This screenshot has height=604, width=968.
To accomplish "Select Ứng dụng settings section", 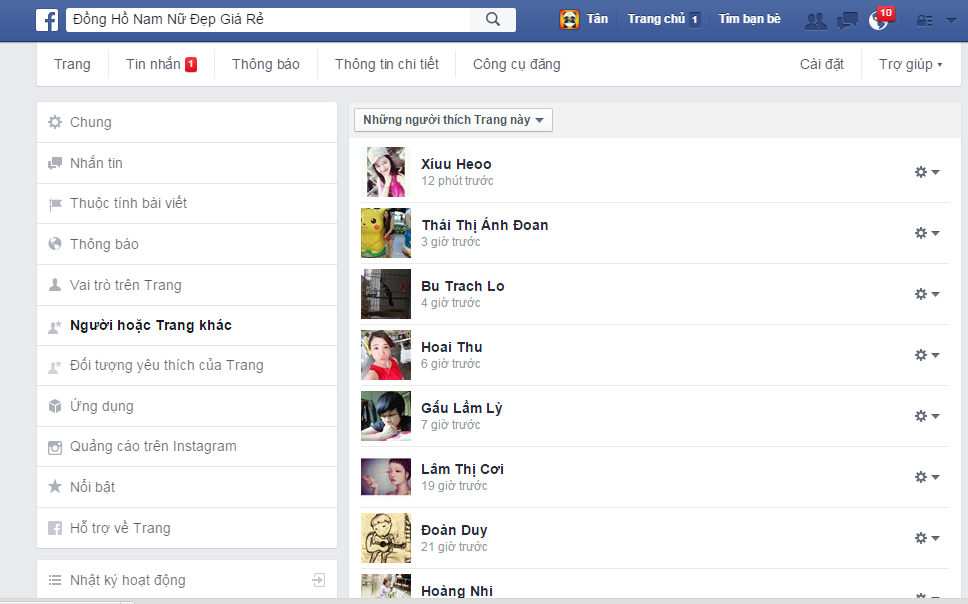I will pos(187,406).
